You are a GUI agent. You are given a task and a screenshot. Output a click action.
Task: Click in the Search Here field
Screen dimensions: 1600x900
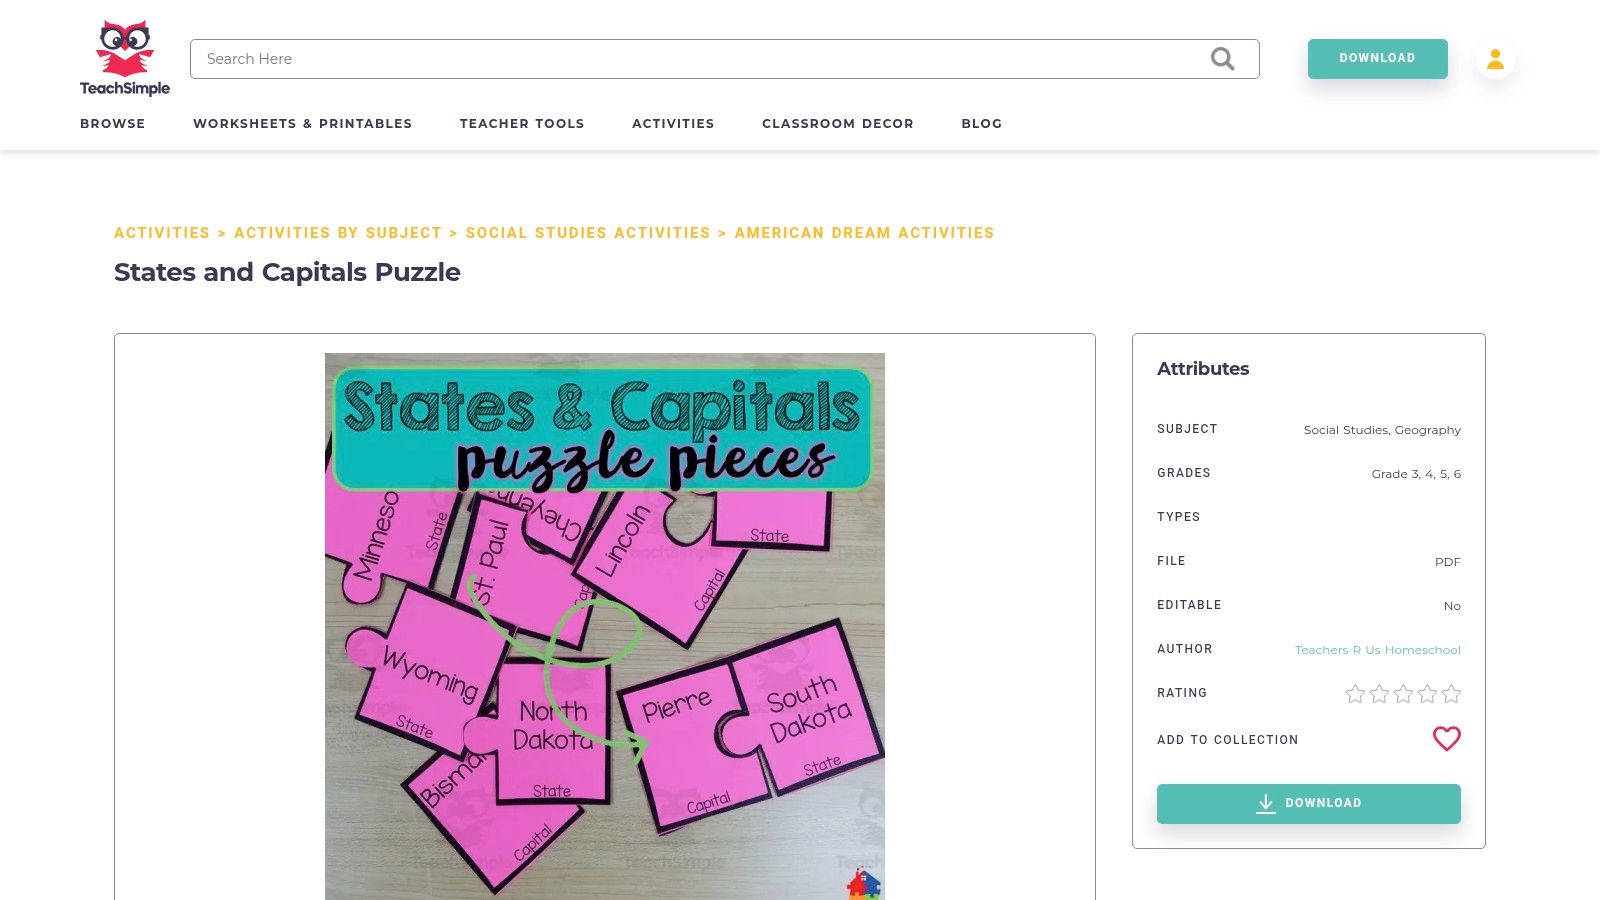(x=700, y=59)
